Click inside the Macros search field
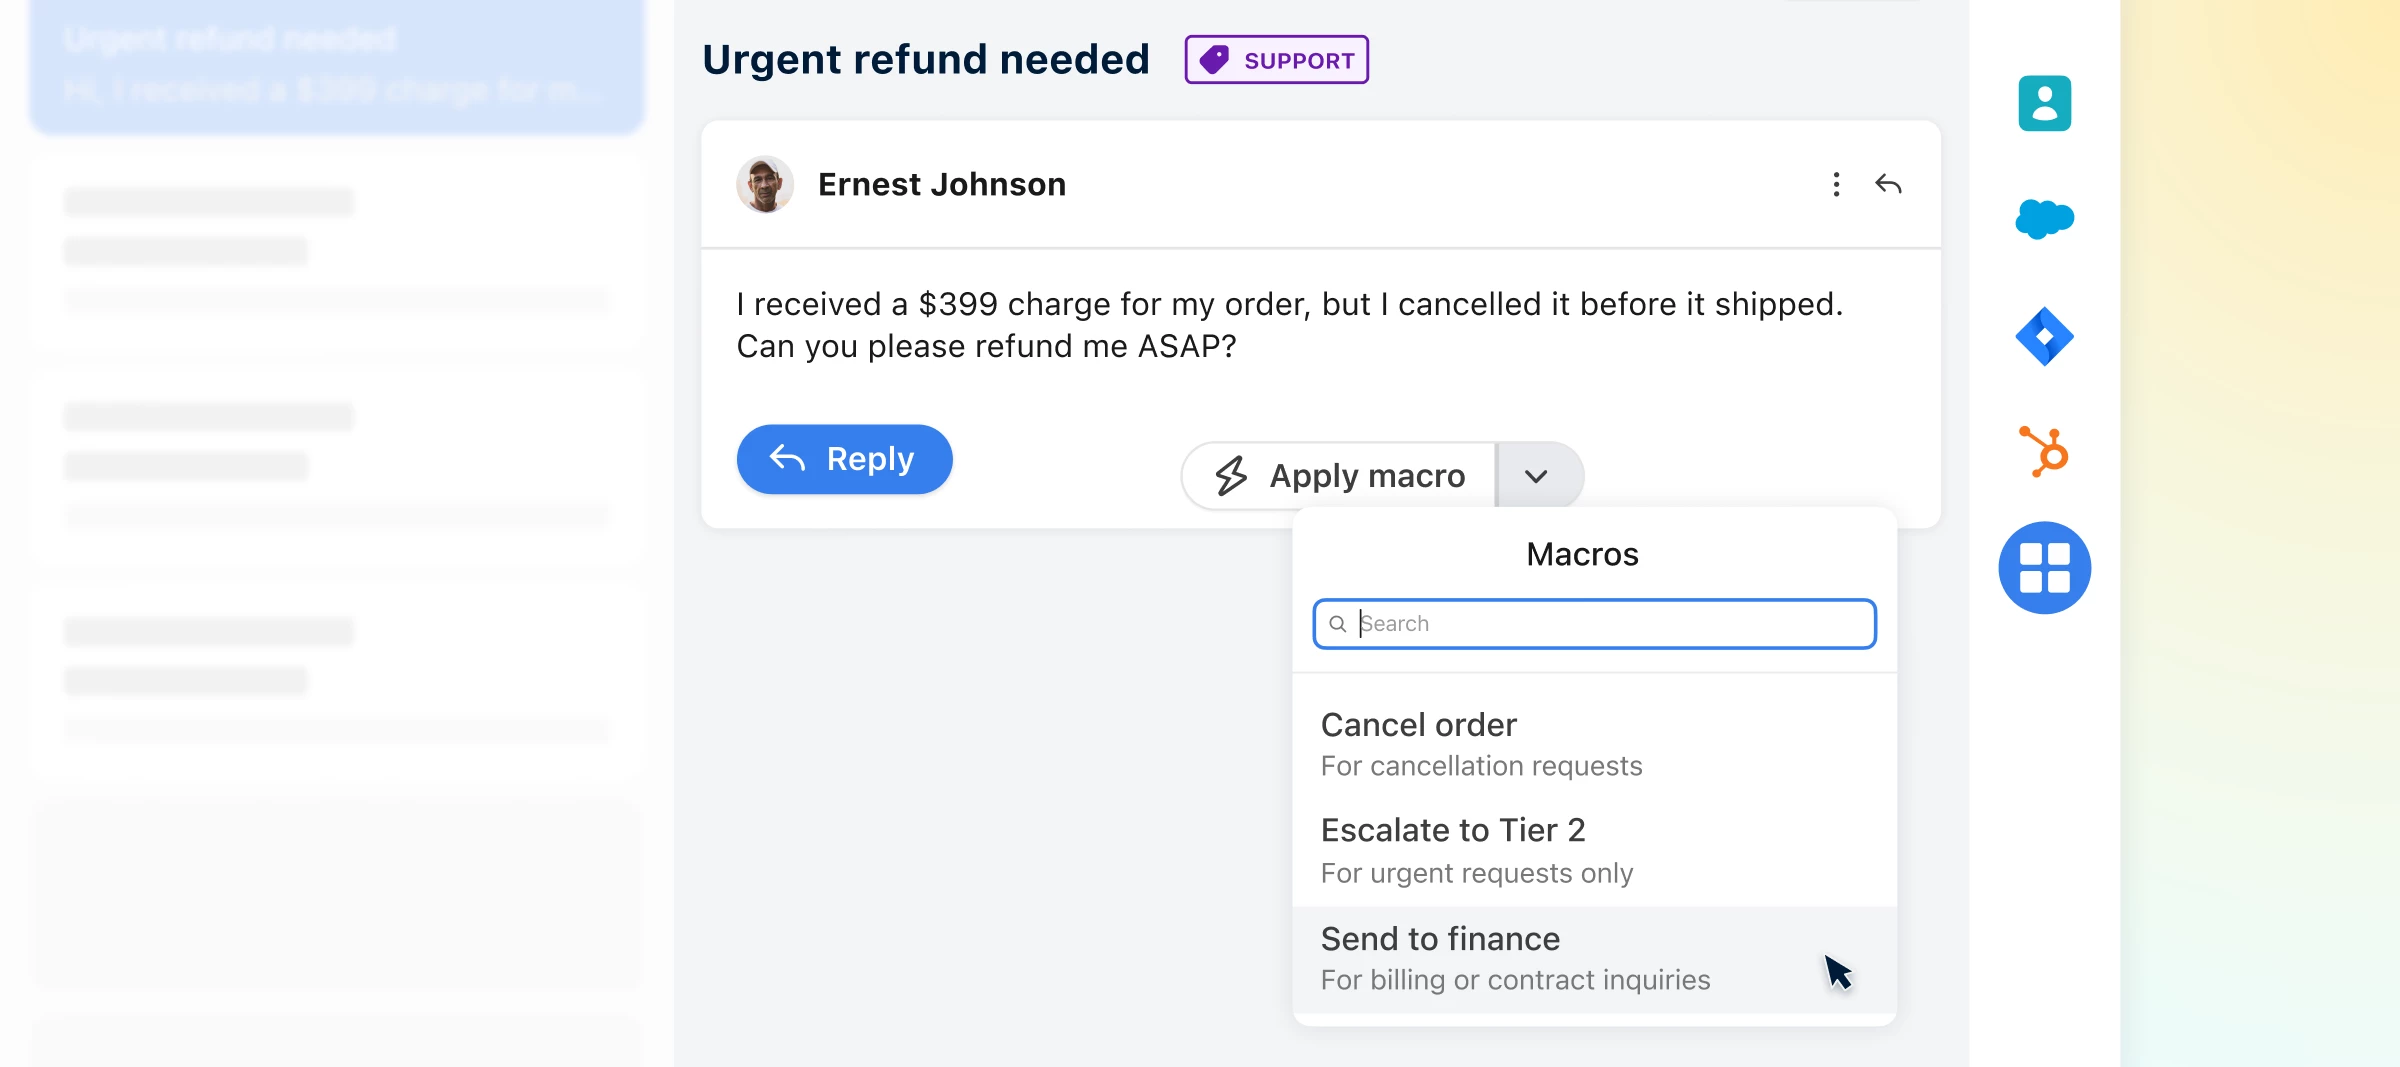 click(1594, 624)
